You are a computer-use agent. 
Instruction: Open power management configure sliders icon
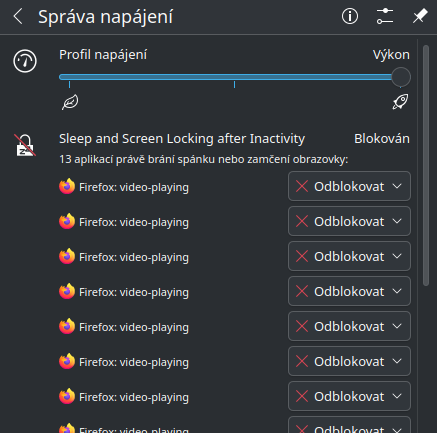[x=385, y=16]
